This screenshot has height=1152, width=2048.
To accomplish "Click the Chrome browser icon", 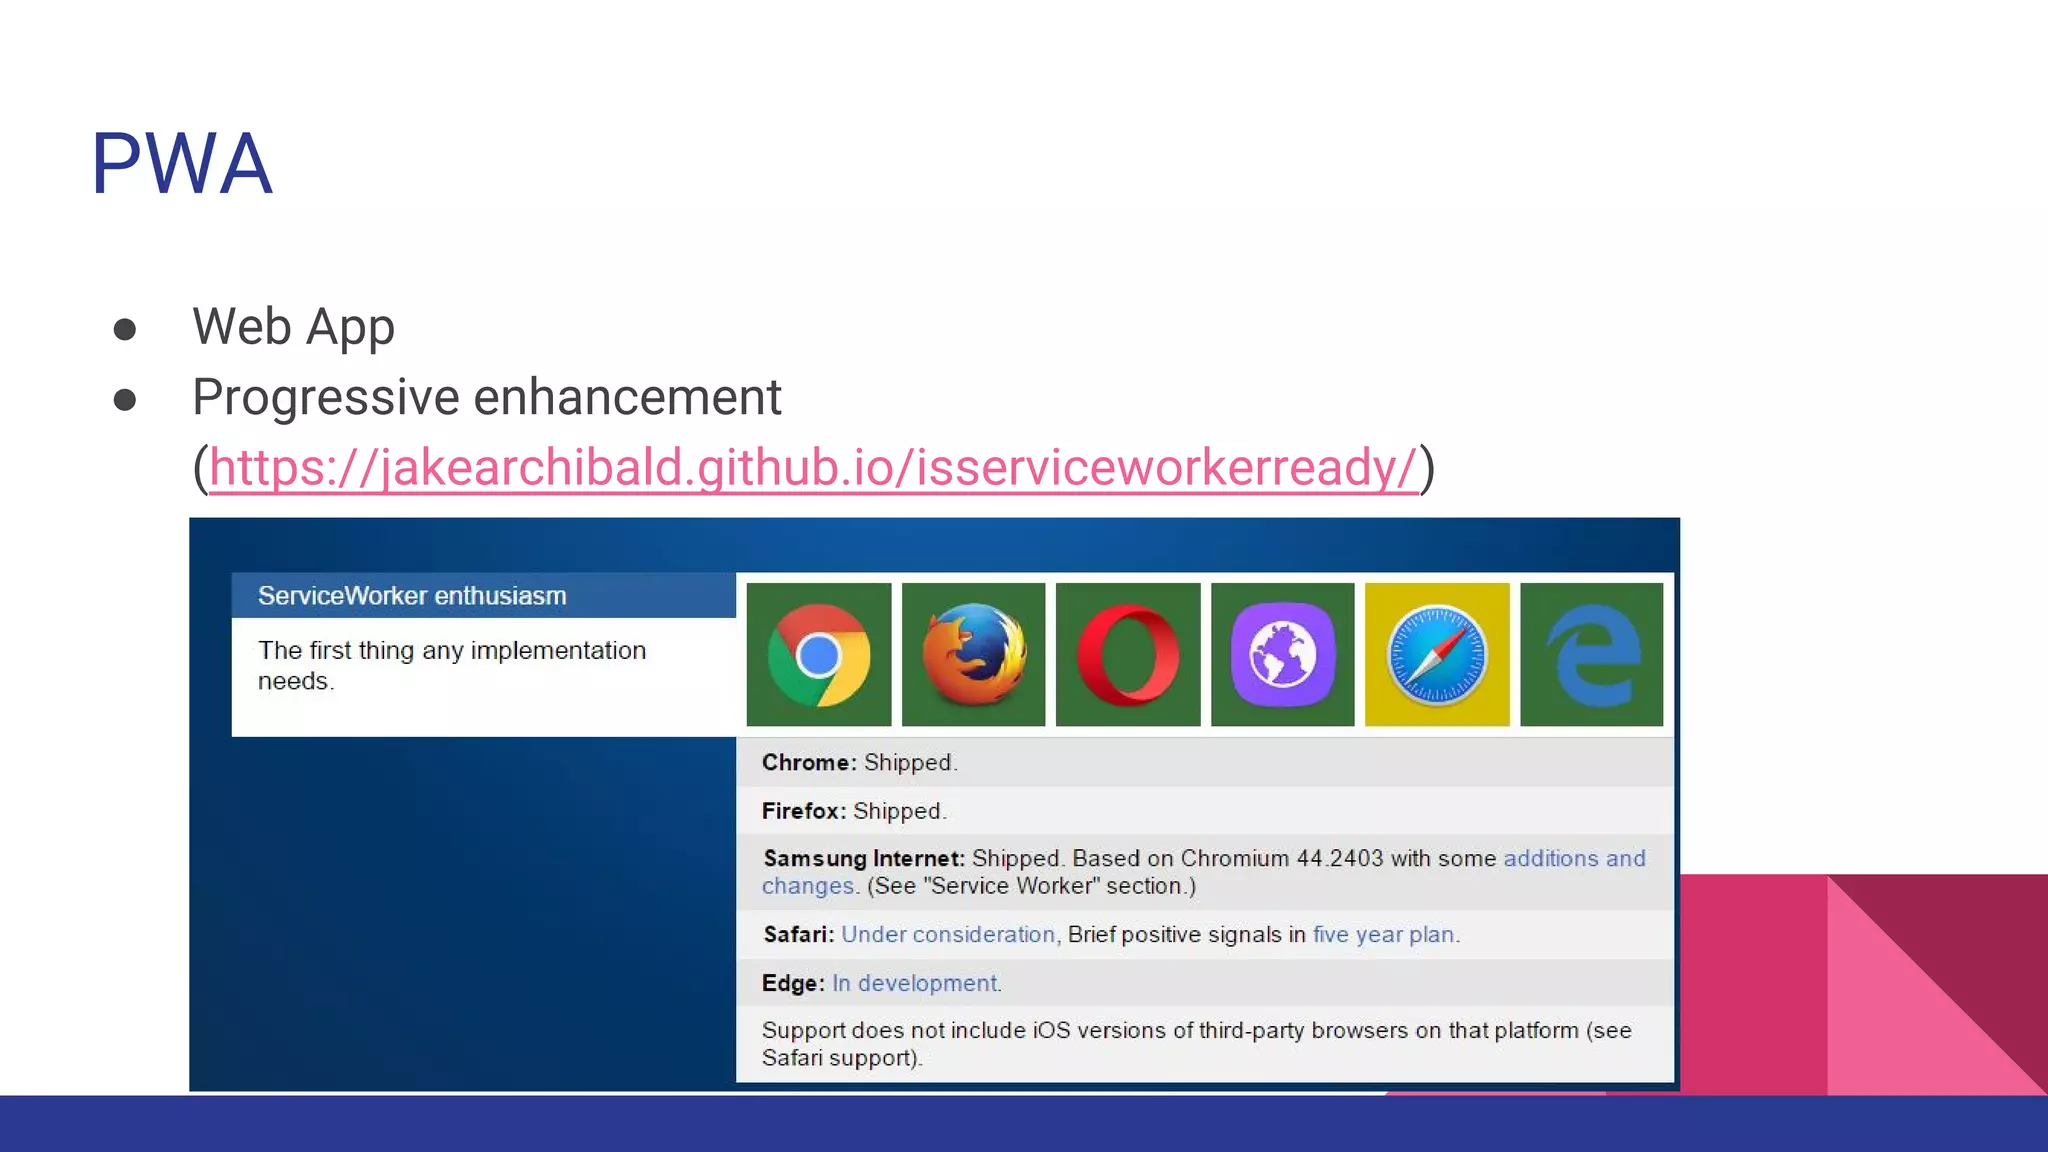I will pos(818,655).
